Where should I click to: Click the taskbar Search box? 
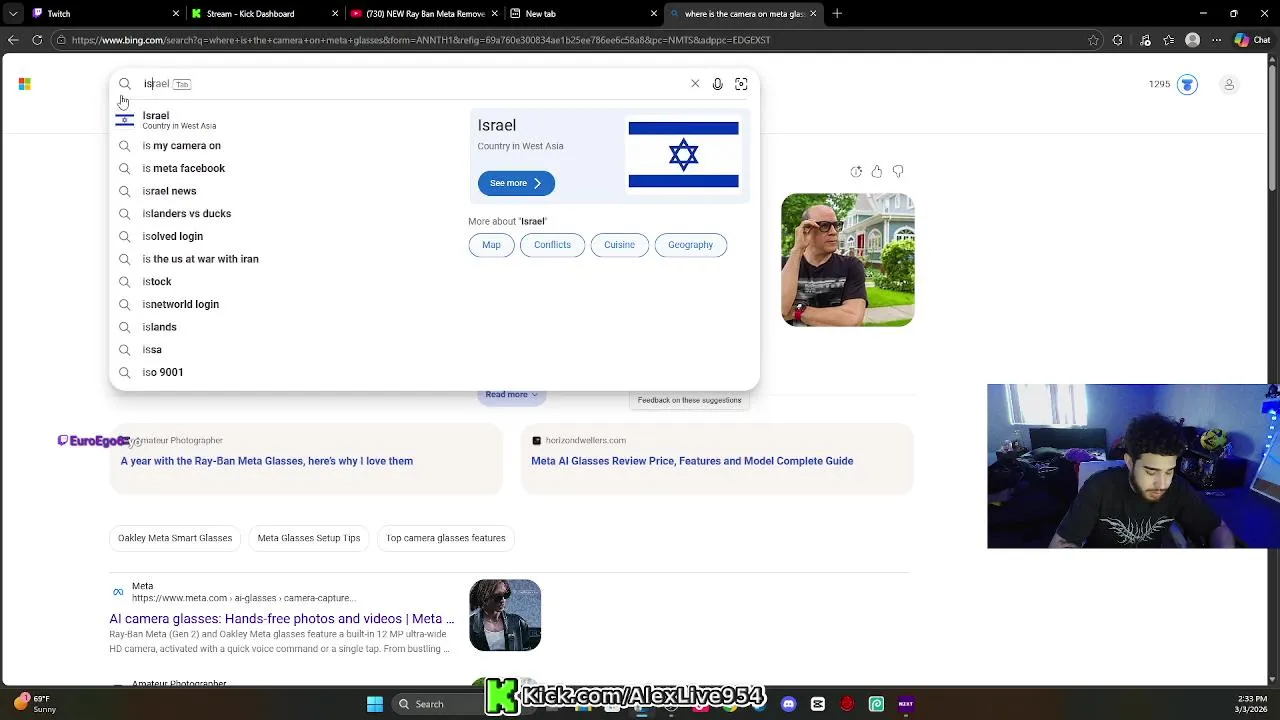pos(439,704)
